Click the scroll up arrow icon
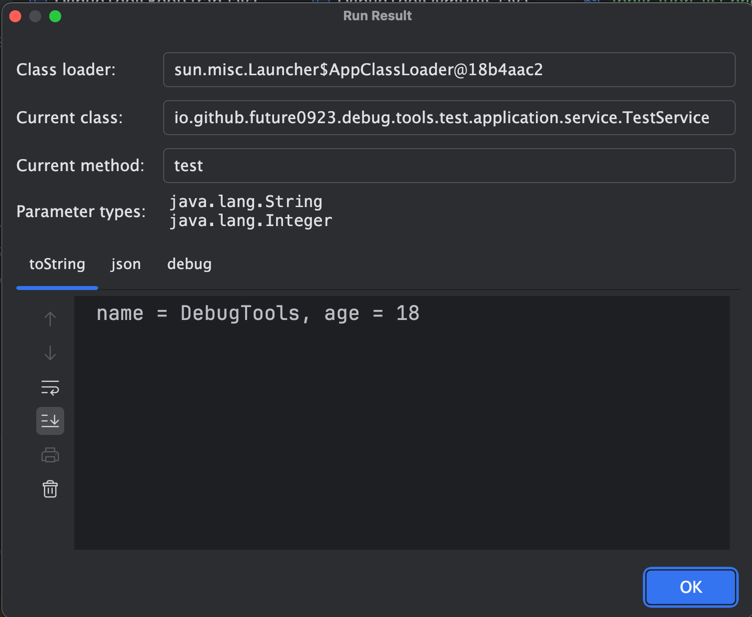Screen dimensions: 752x617 point(50,319)
